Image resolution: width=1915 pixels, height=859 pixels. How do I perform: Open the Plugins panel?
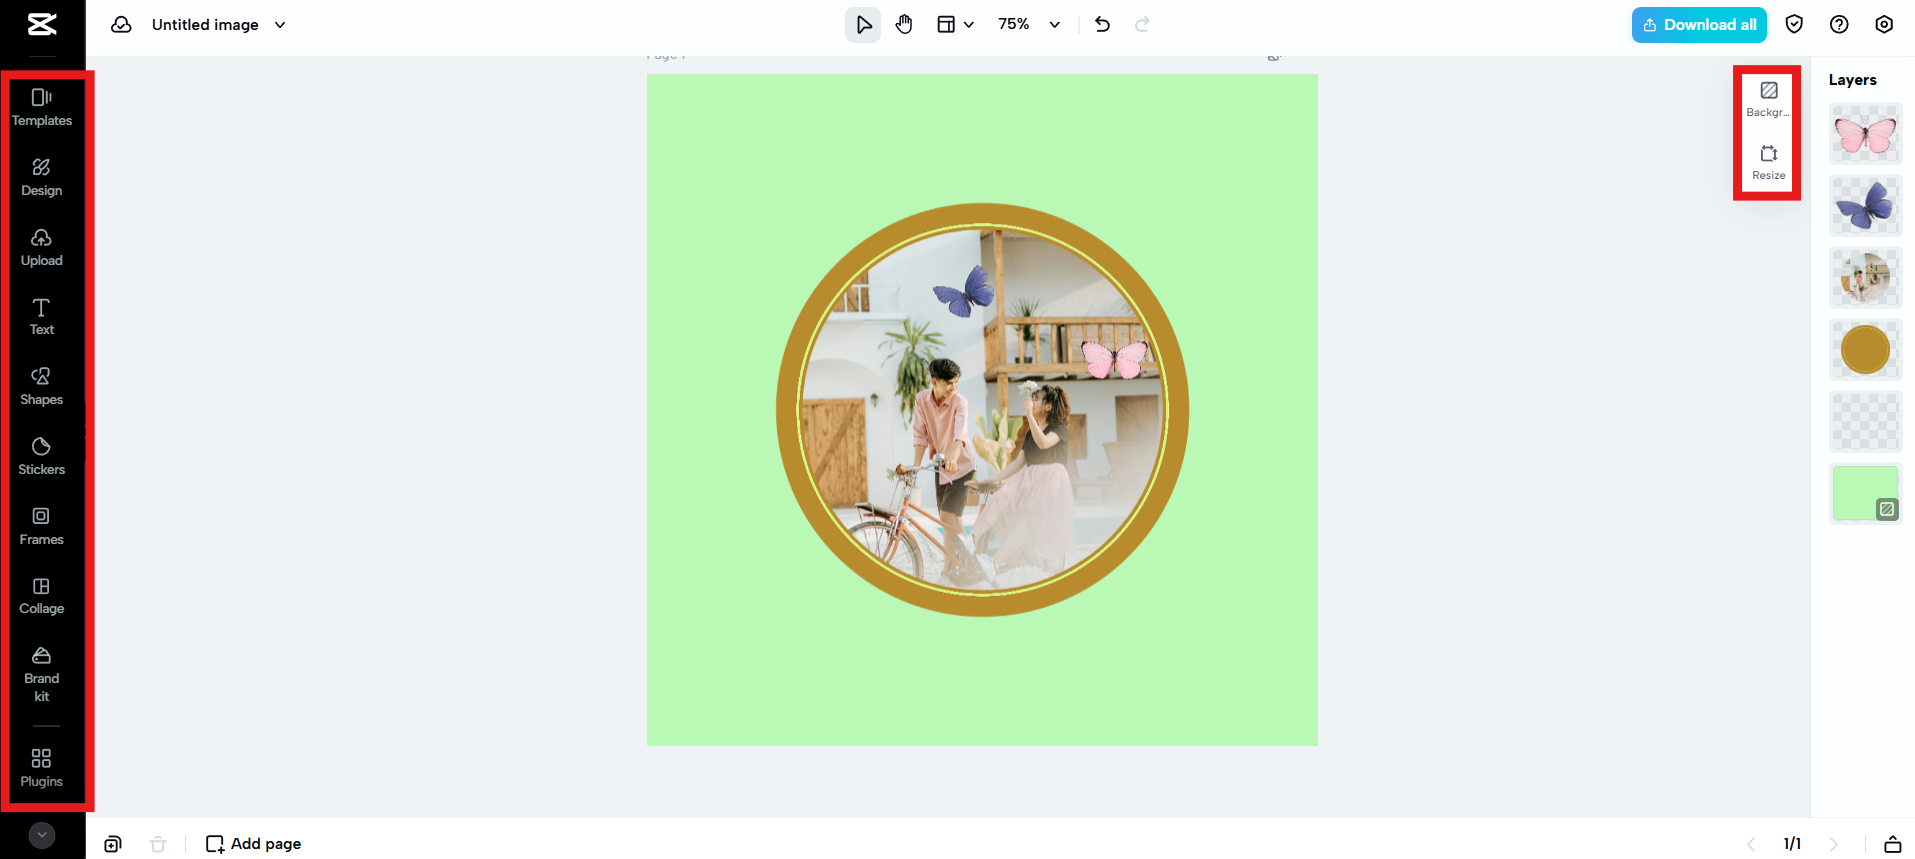pos(42,769)
